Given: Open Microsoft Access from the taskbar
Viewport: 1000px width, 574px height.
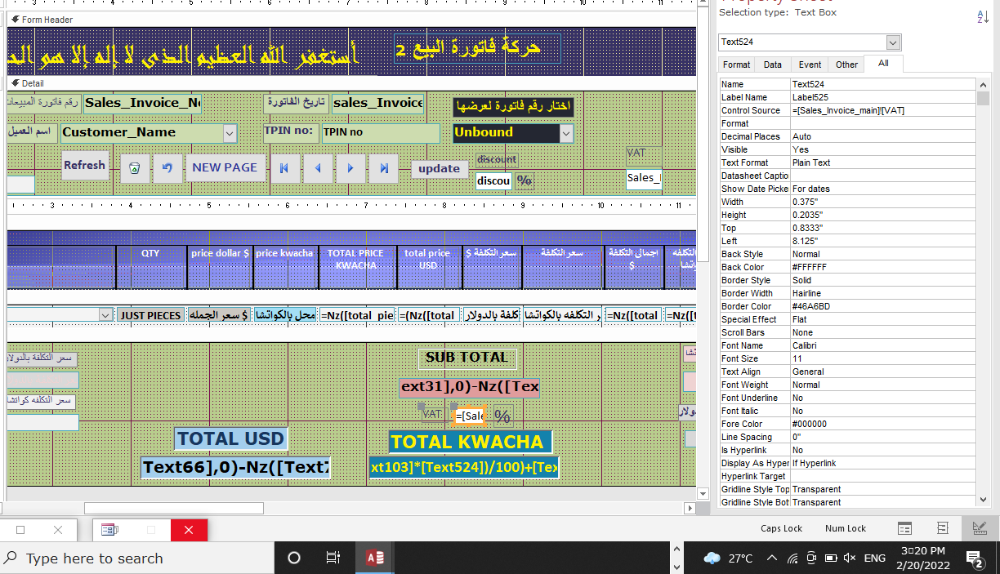Looking at the screenshot, I should tap(375, 558).
